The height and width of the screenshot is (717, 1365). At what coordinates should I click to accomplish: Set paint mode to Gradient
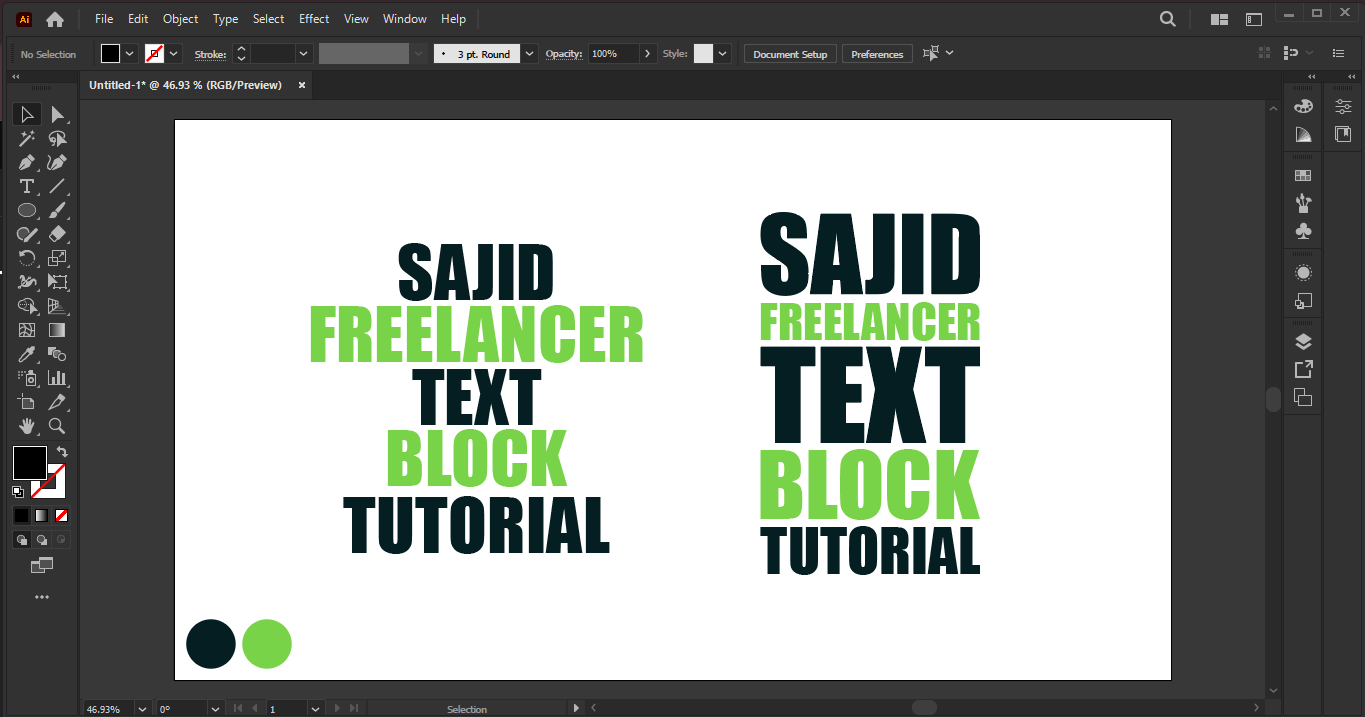(41, 515)
